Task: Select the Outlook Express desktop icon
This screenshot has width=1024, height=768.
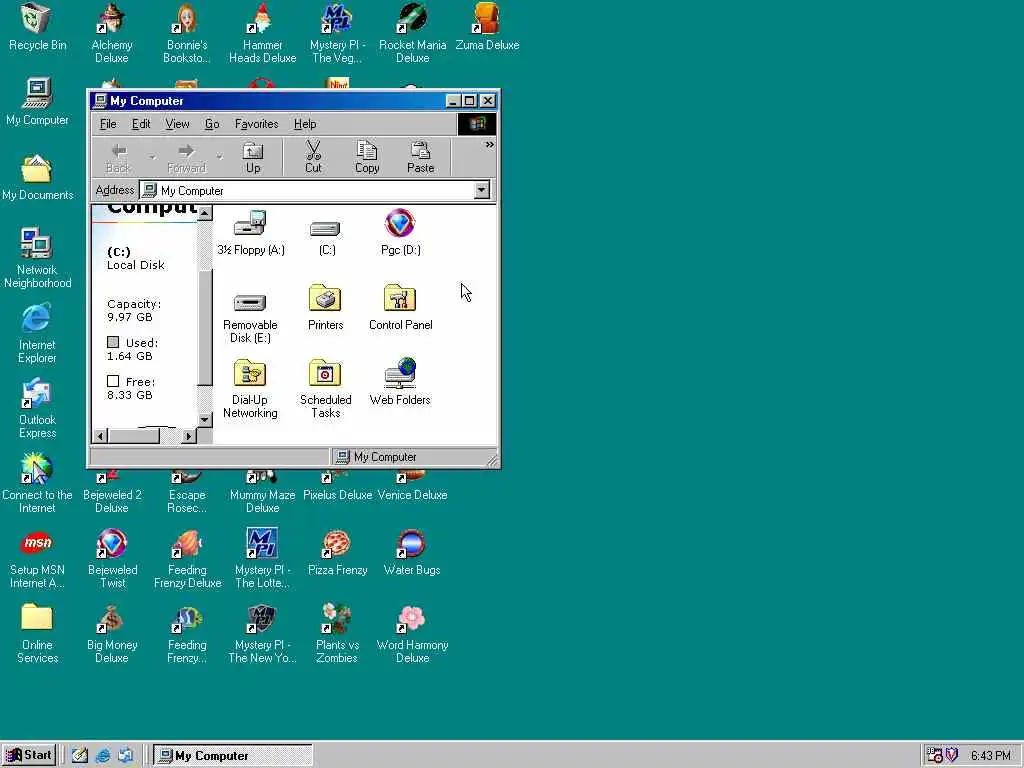Action: (37, 408)
